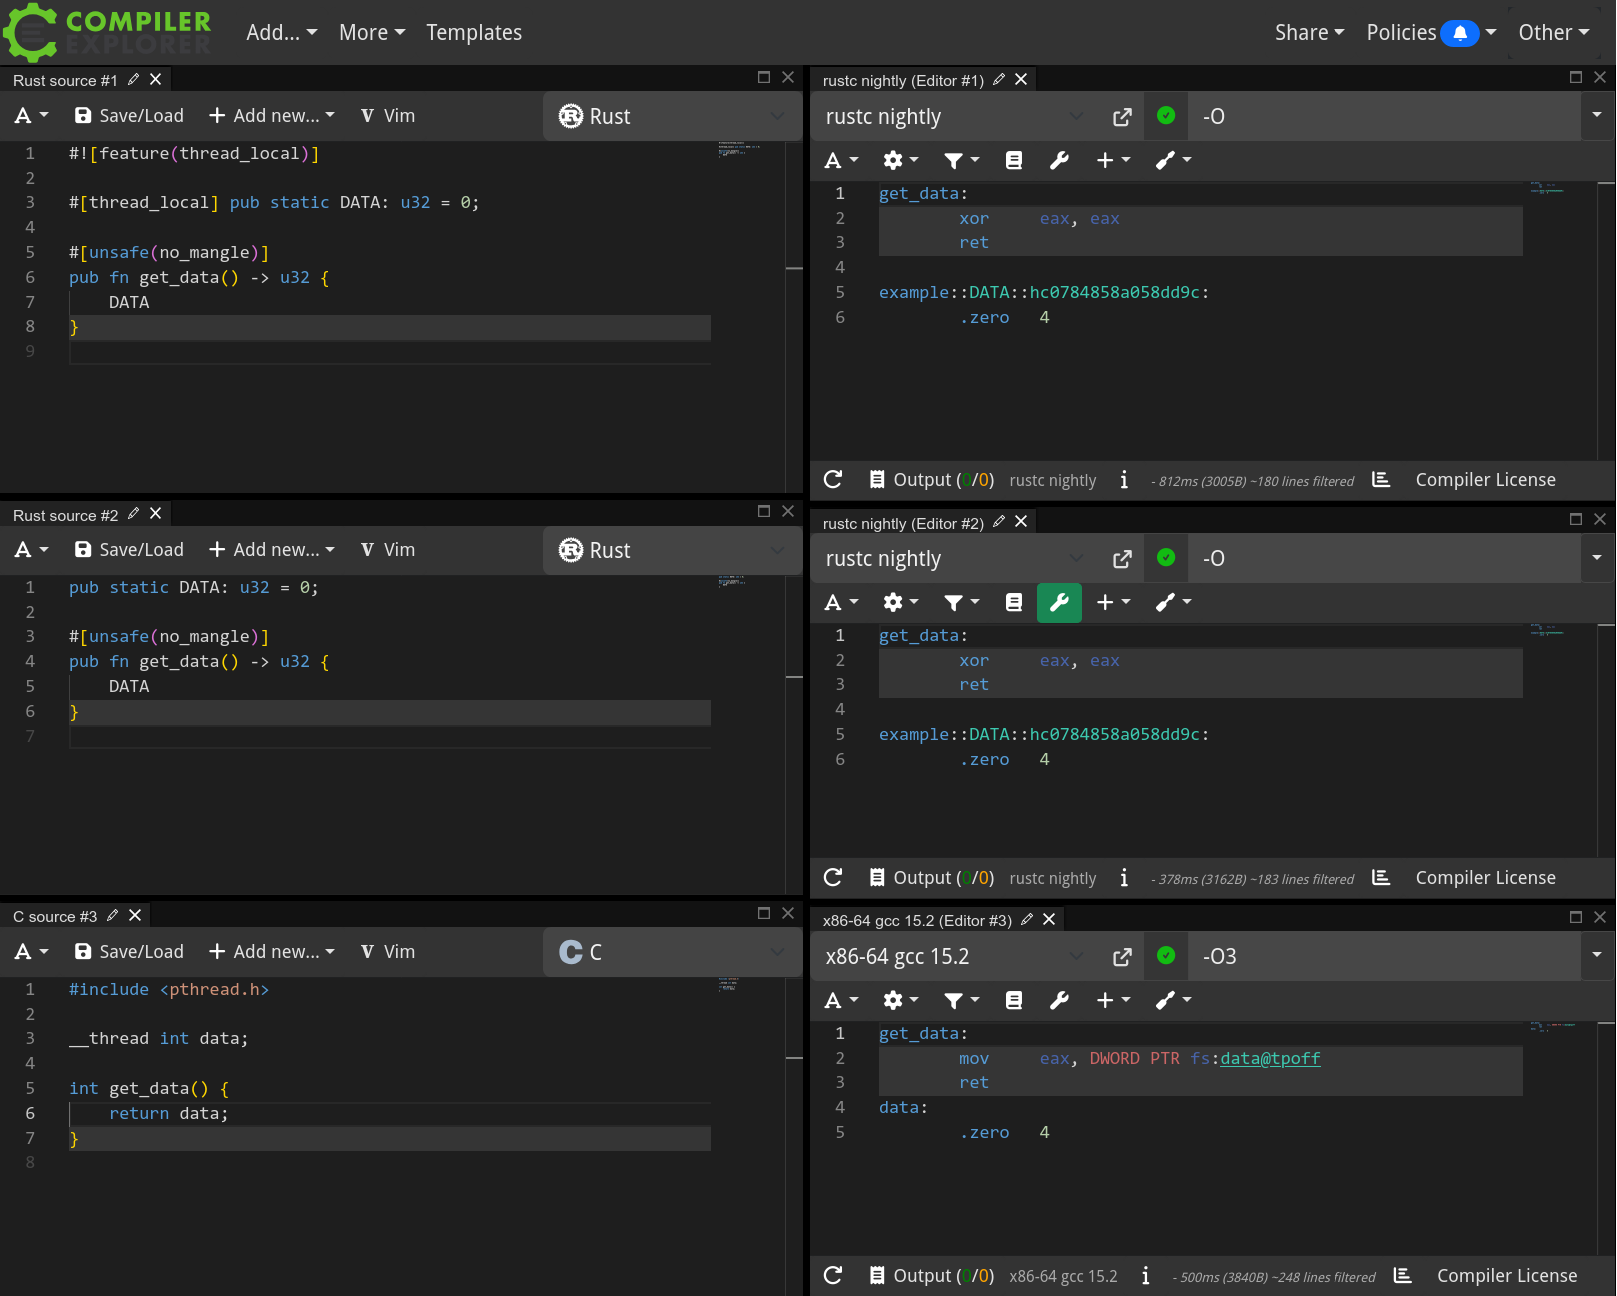Open Compiler License in Editor #1 pane
This screenshot has height=1296, width=1617.
coord(1485,480)
